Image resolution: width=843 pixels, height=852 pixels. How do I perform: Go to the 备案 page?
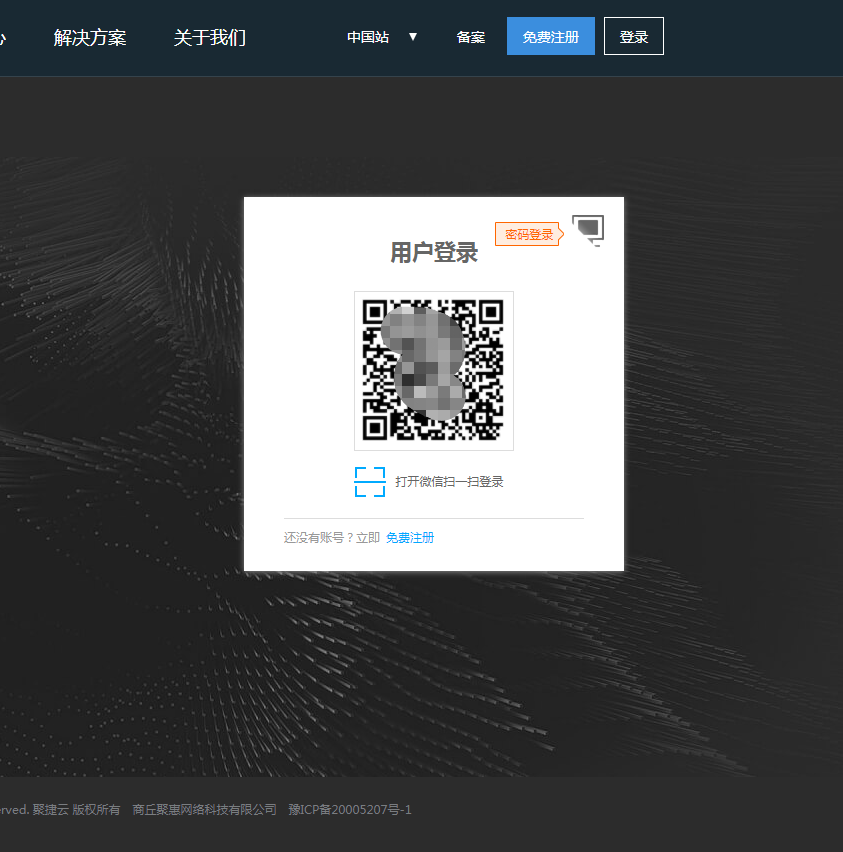point(471,37)
